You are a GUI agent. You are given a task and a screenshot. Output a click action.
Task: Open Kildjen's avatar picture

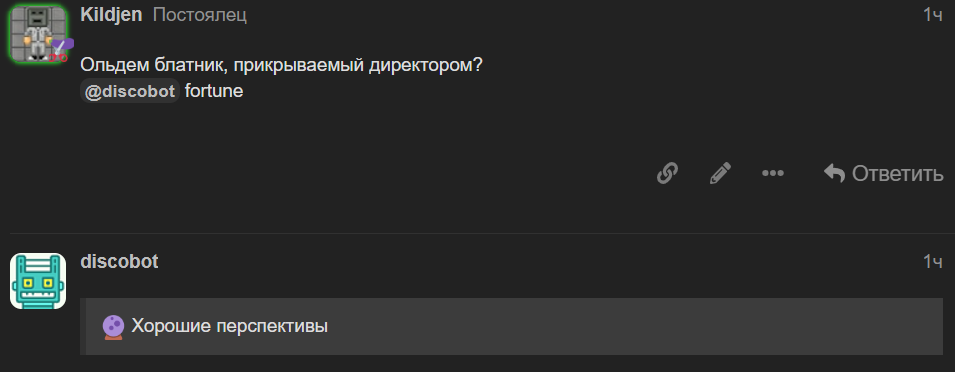38,33
